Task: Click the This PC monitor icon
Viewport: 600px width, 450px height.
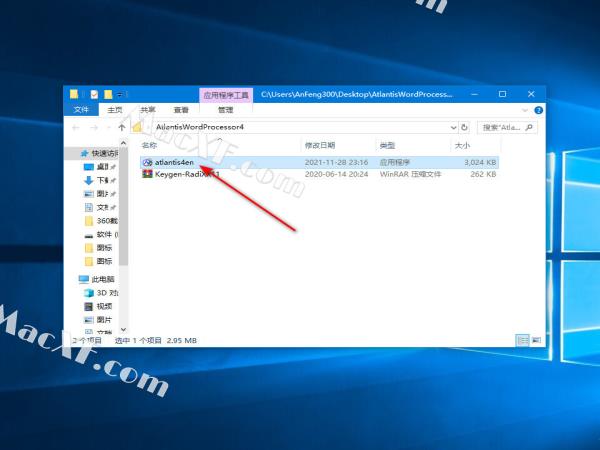Action: pyautogui.click(x=83, y=279)
